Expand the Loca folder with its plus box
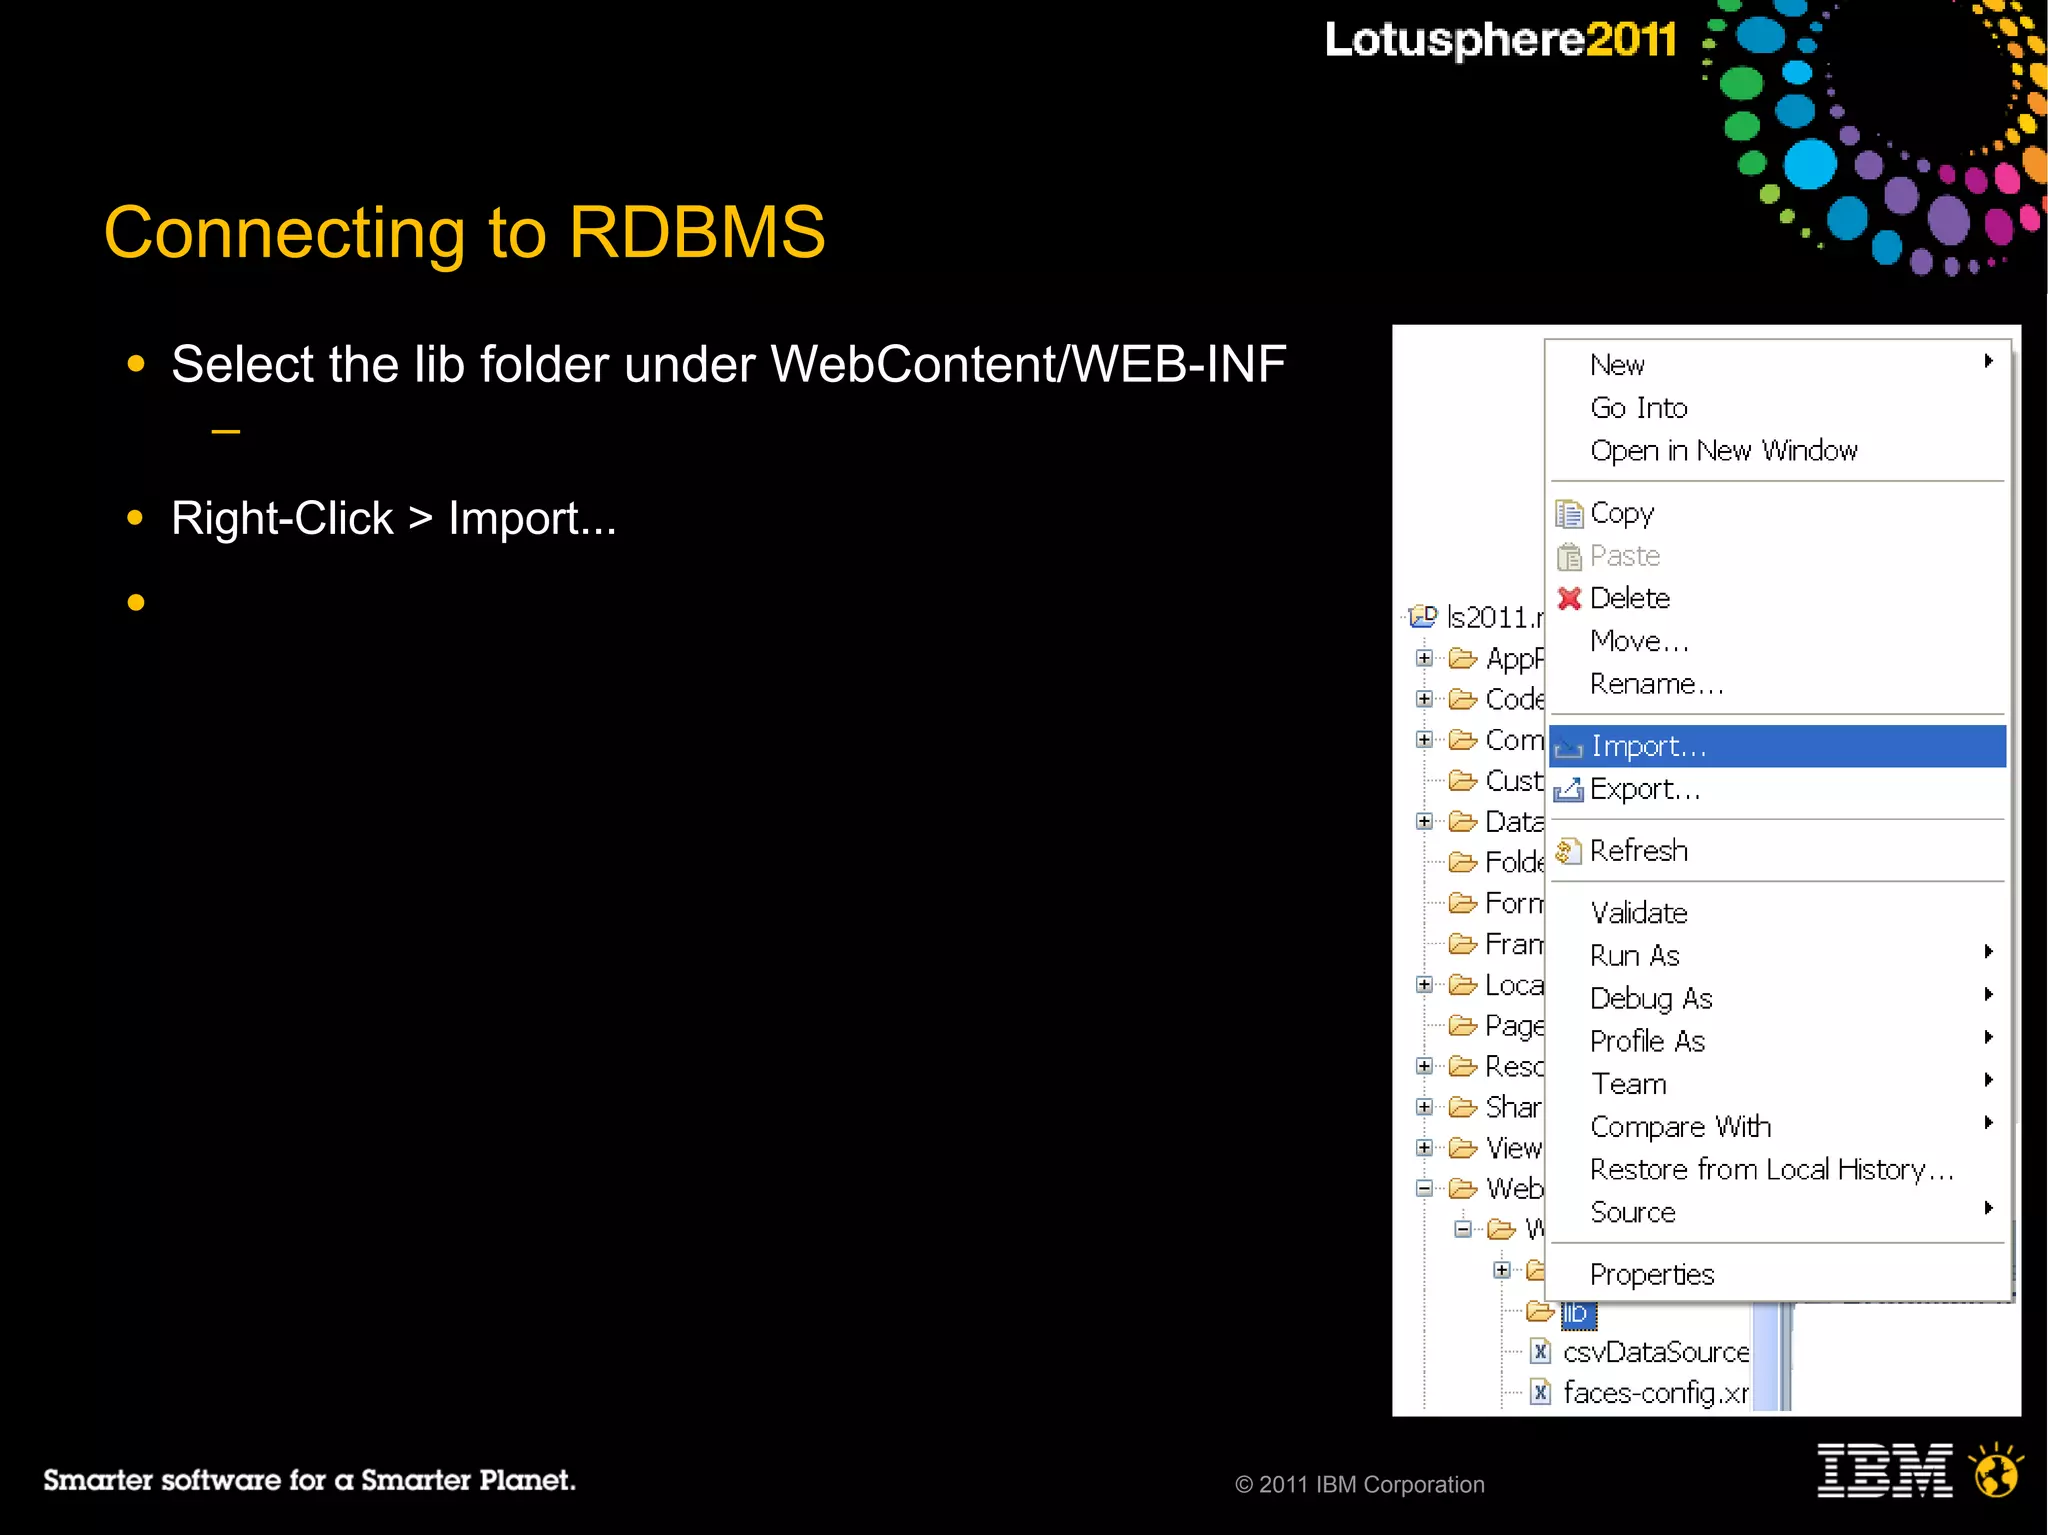 [x=1424, y=985]
